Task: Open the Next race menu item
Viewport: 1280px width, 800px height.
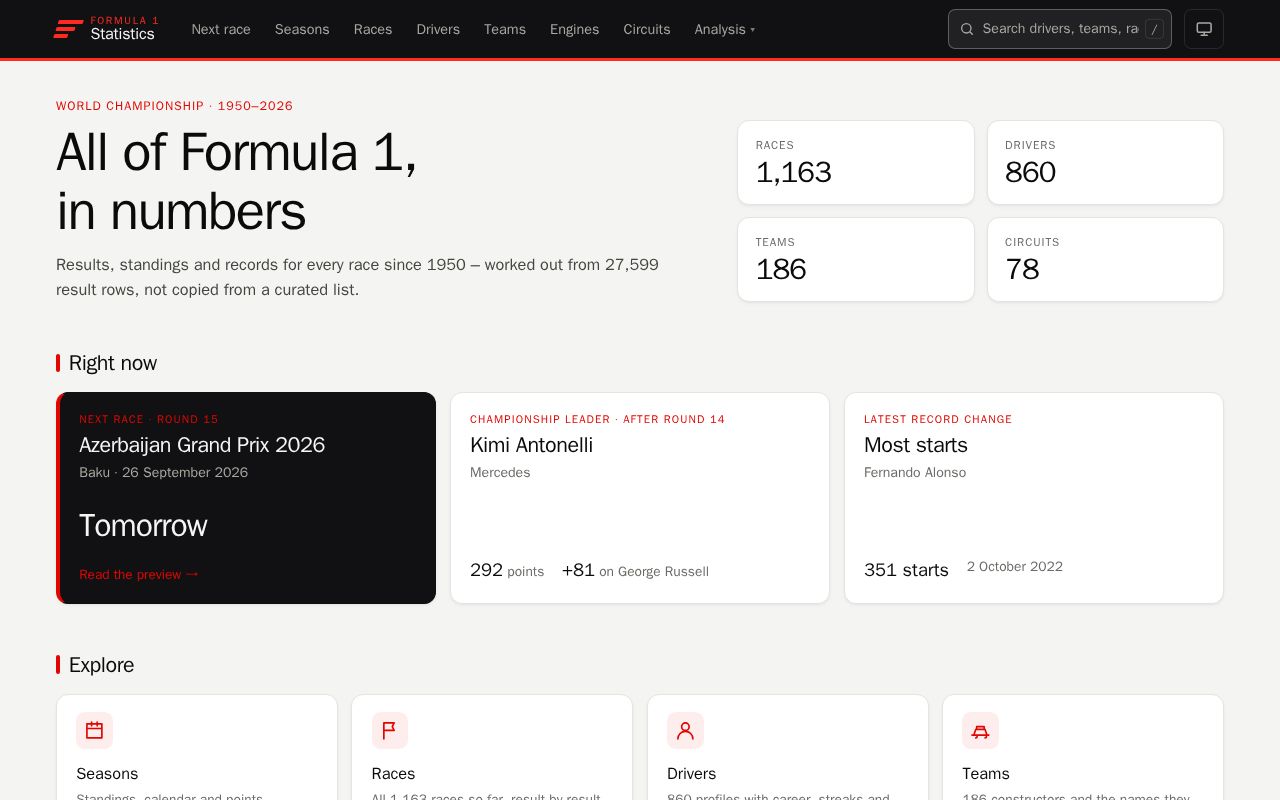Action: [x=221, y=29]
